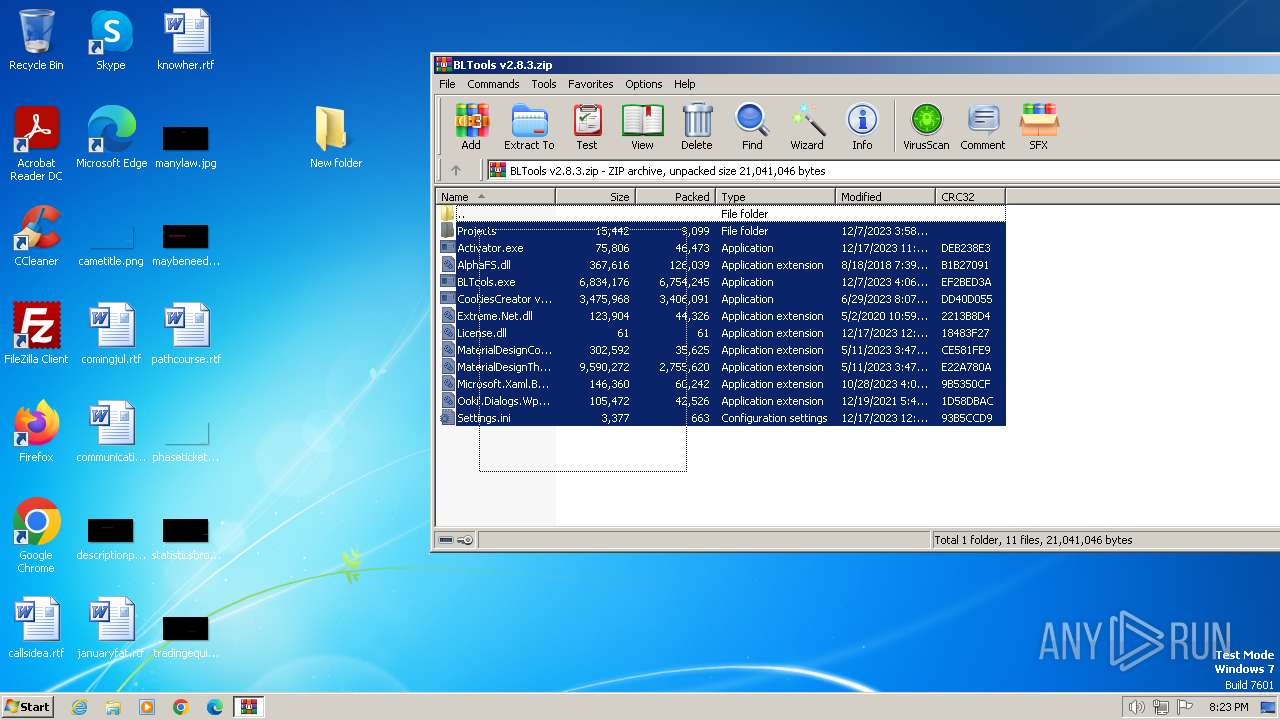Open the media player taskbar icon

tap(147, 707)
